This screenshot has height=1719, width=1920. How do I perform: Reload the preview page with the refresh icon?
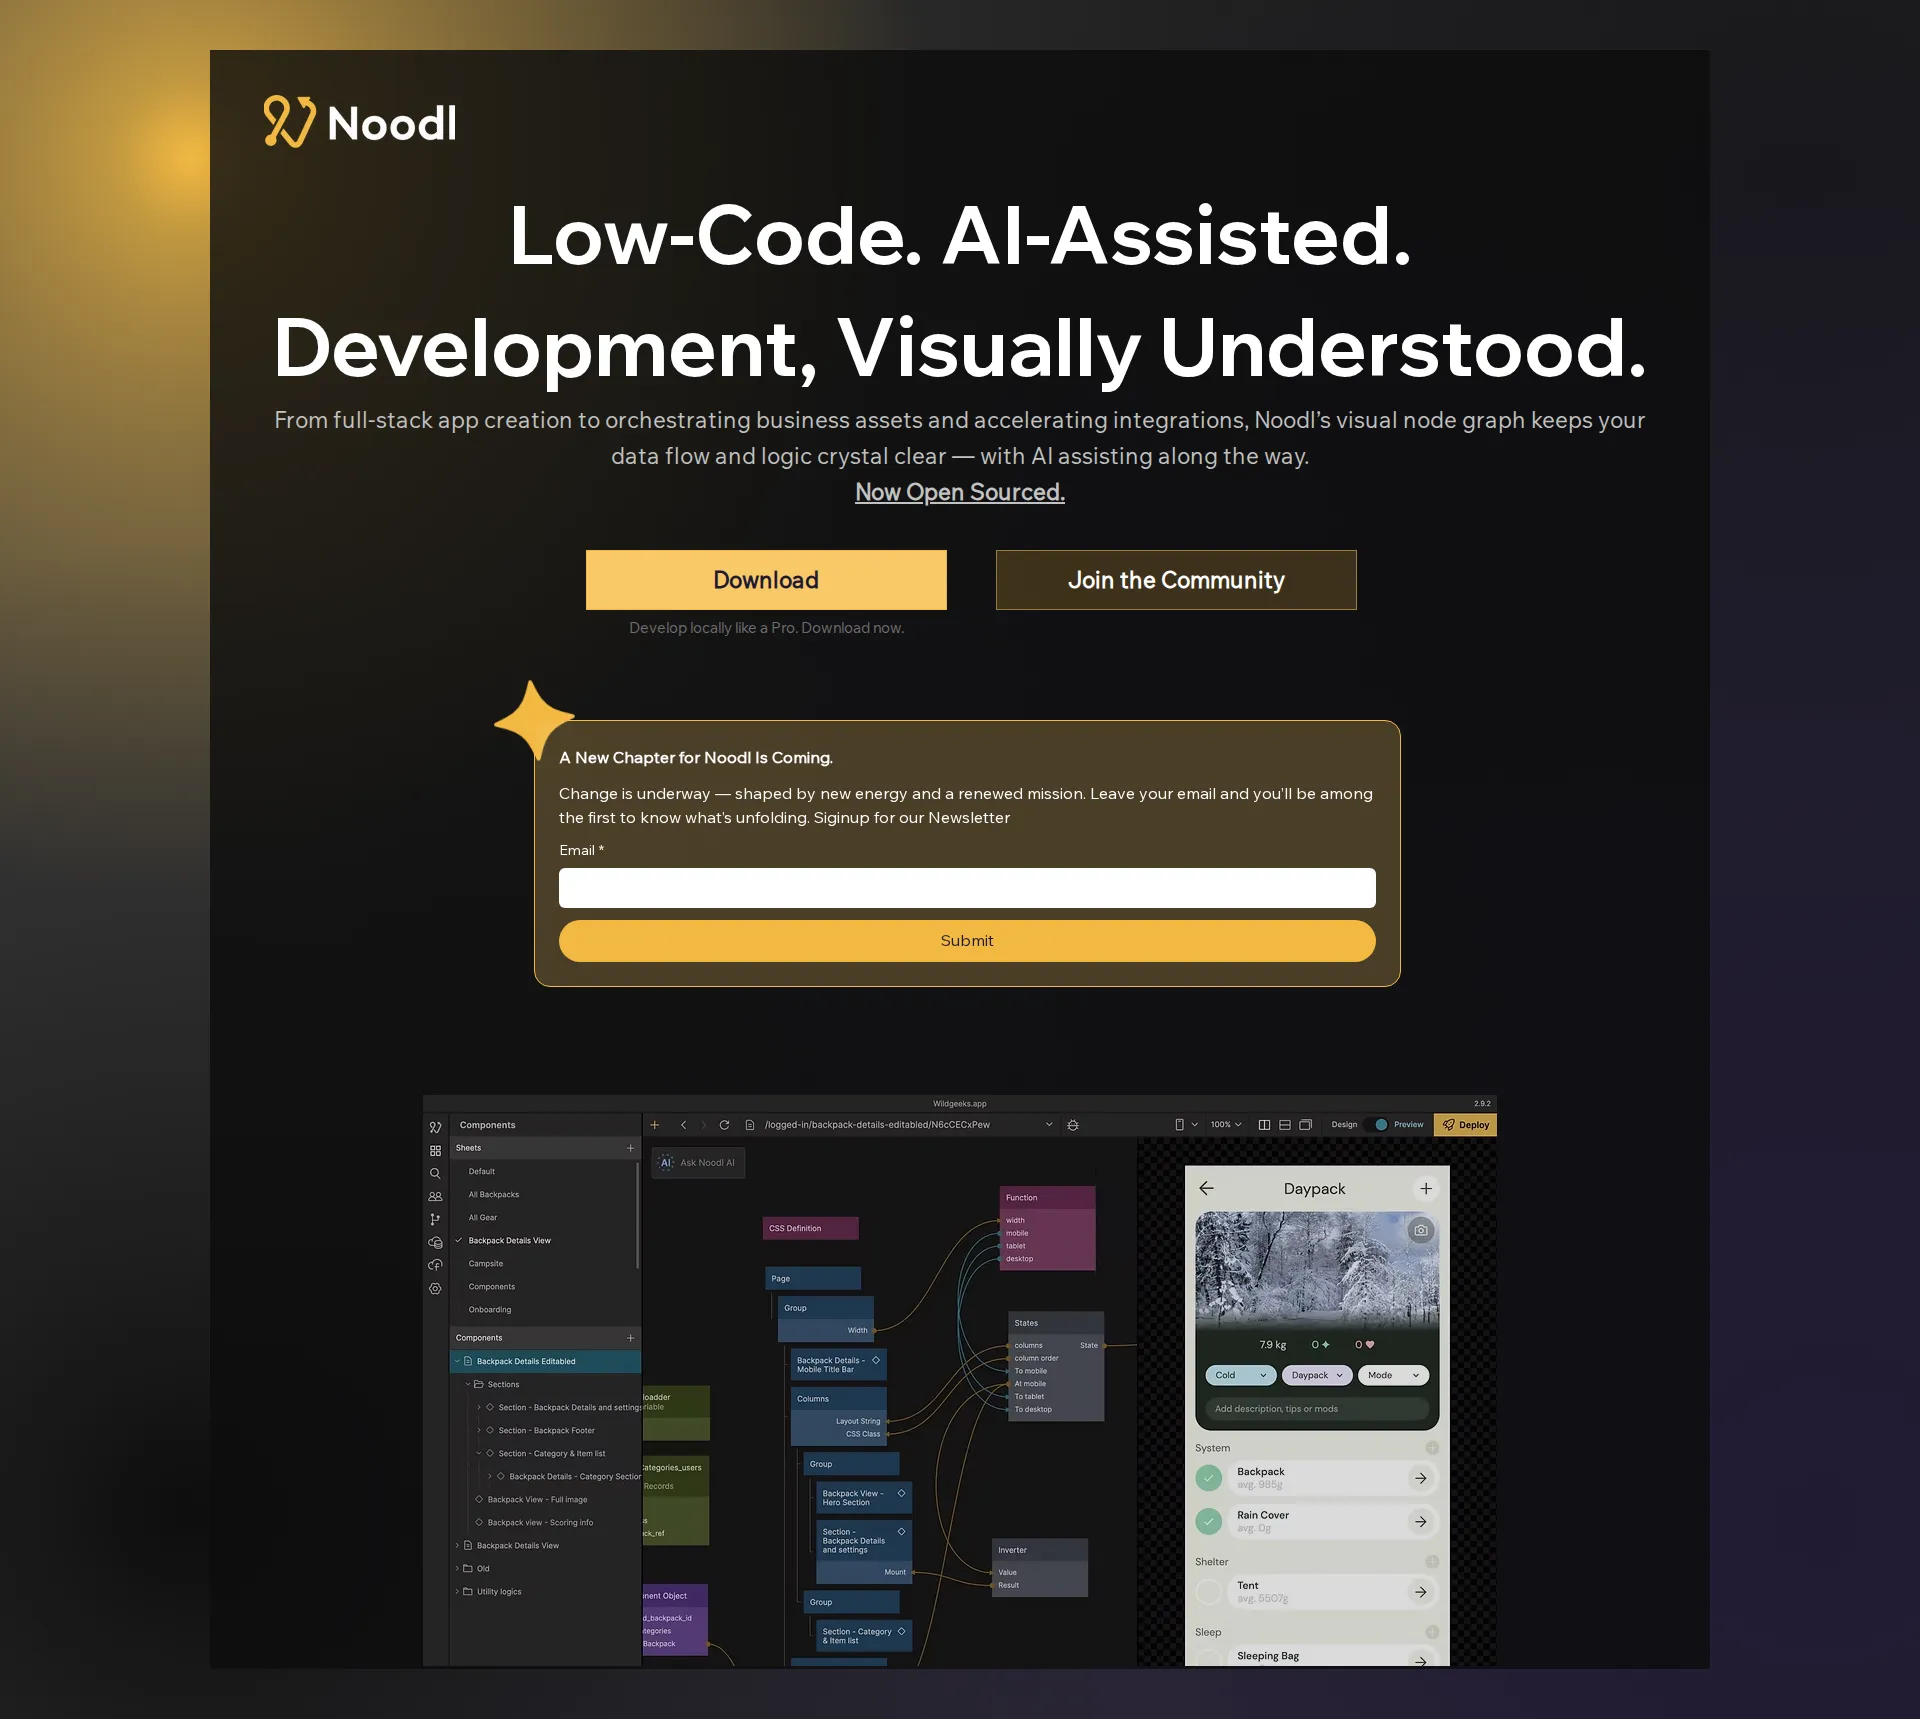725,1124
